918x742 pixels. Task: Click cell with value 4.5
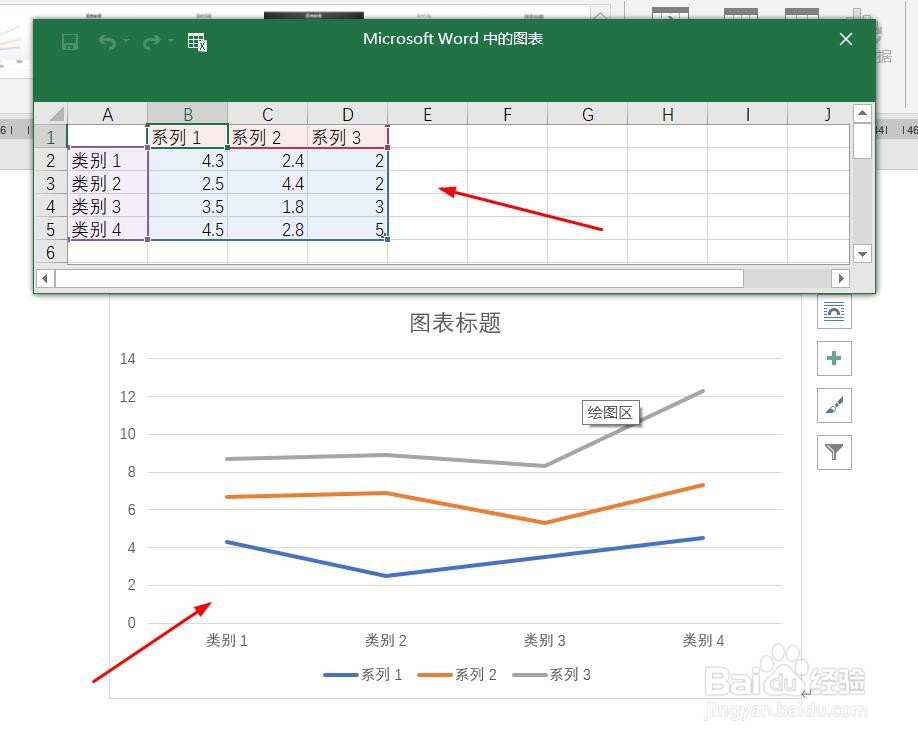pyautogui.click(x=187, y=229)
